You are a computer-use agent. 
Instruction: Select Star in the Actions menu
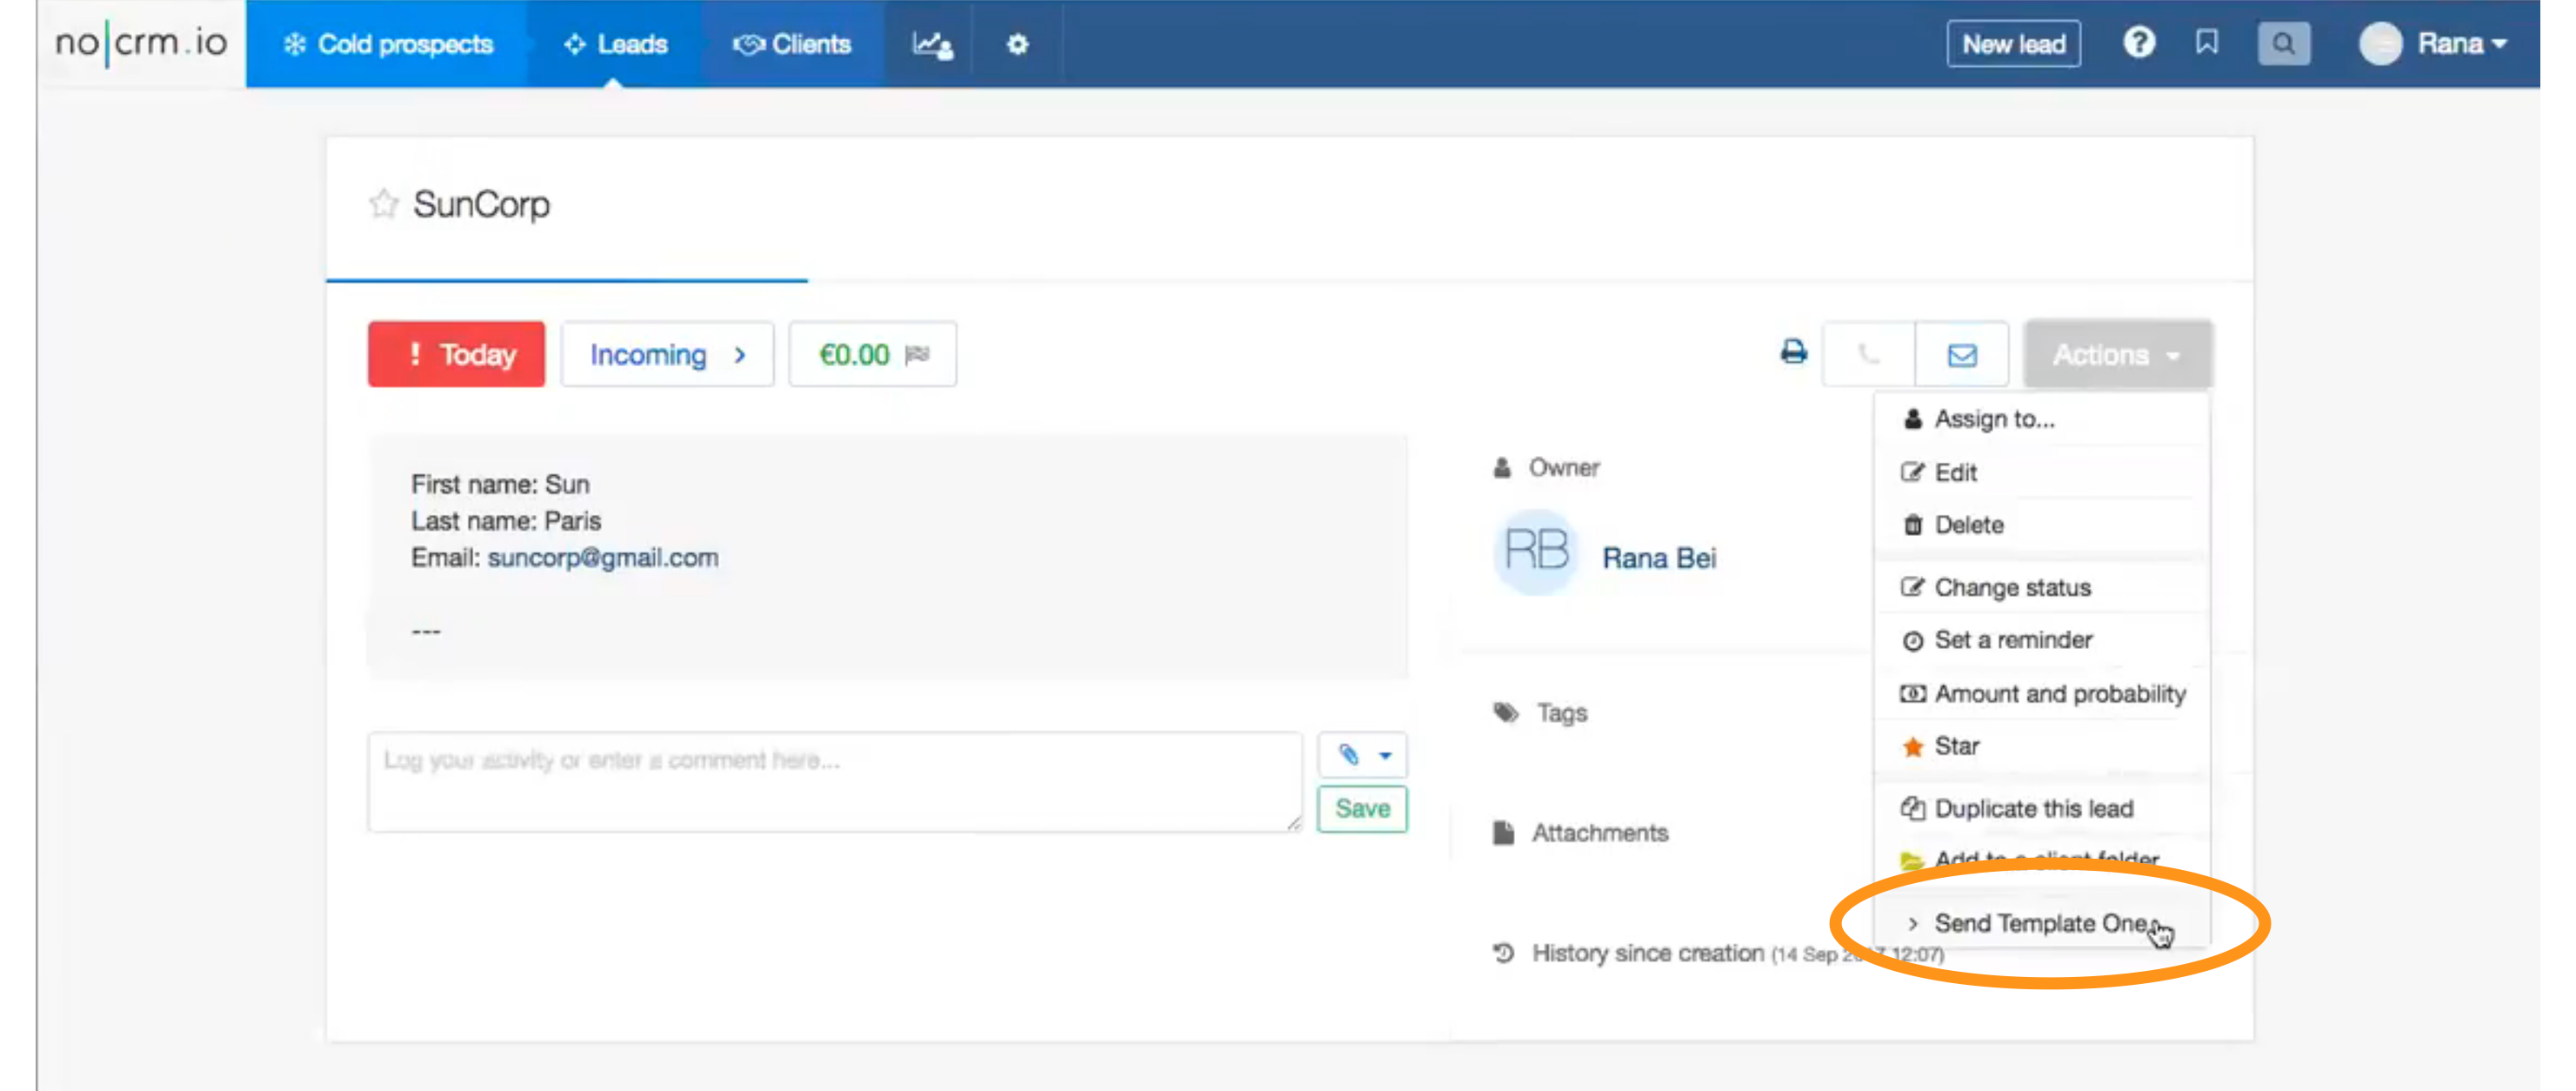click(x=1955, y=746)
